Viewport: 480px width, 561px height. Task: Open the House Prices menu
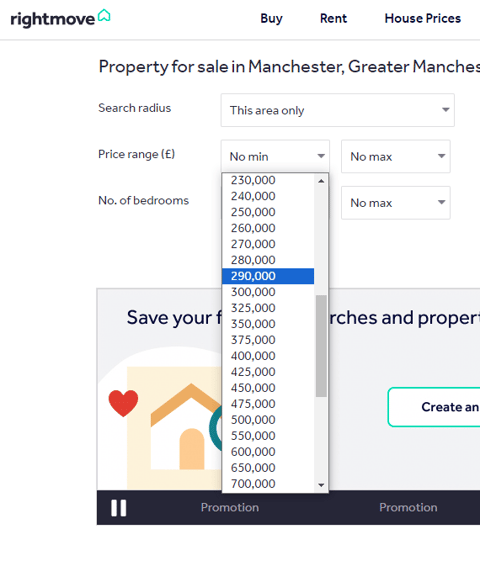click(423, 19)
